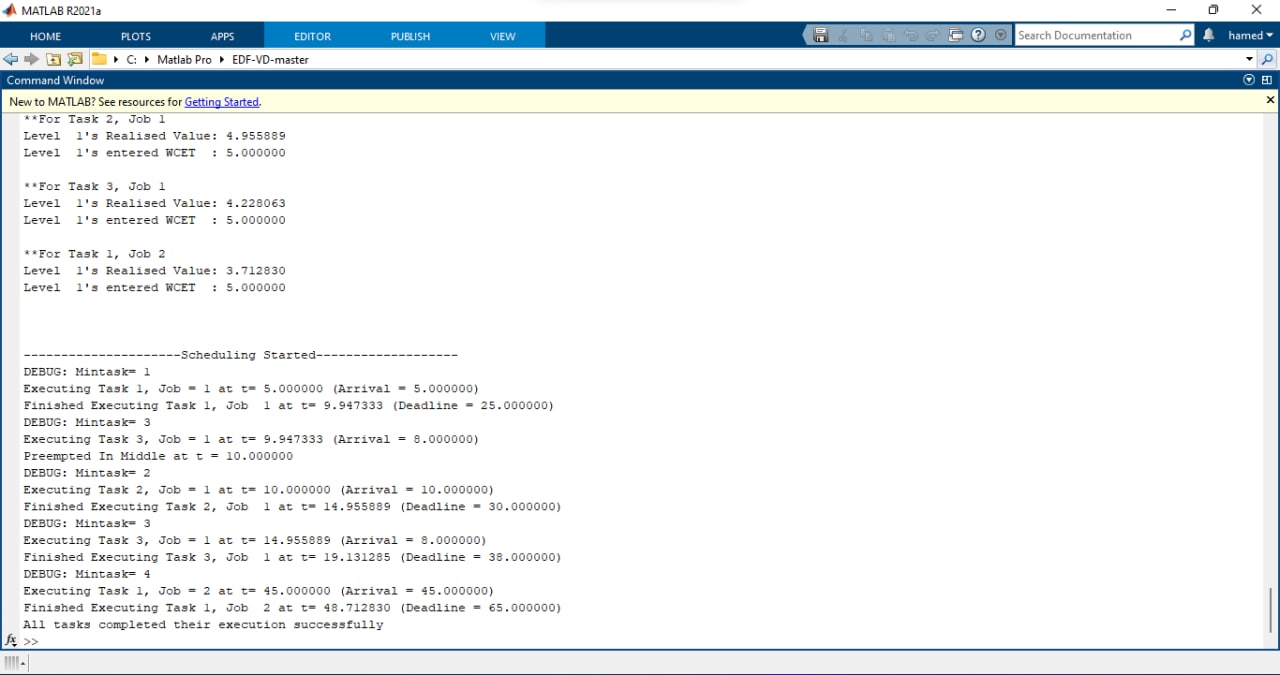Click the Back navigation arrow
Viewport: 1280px width, 675px height.
[10, 59]
